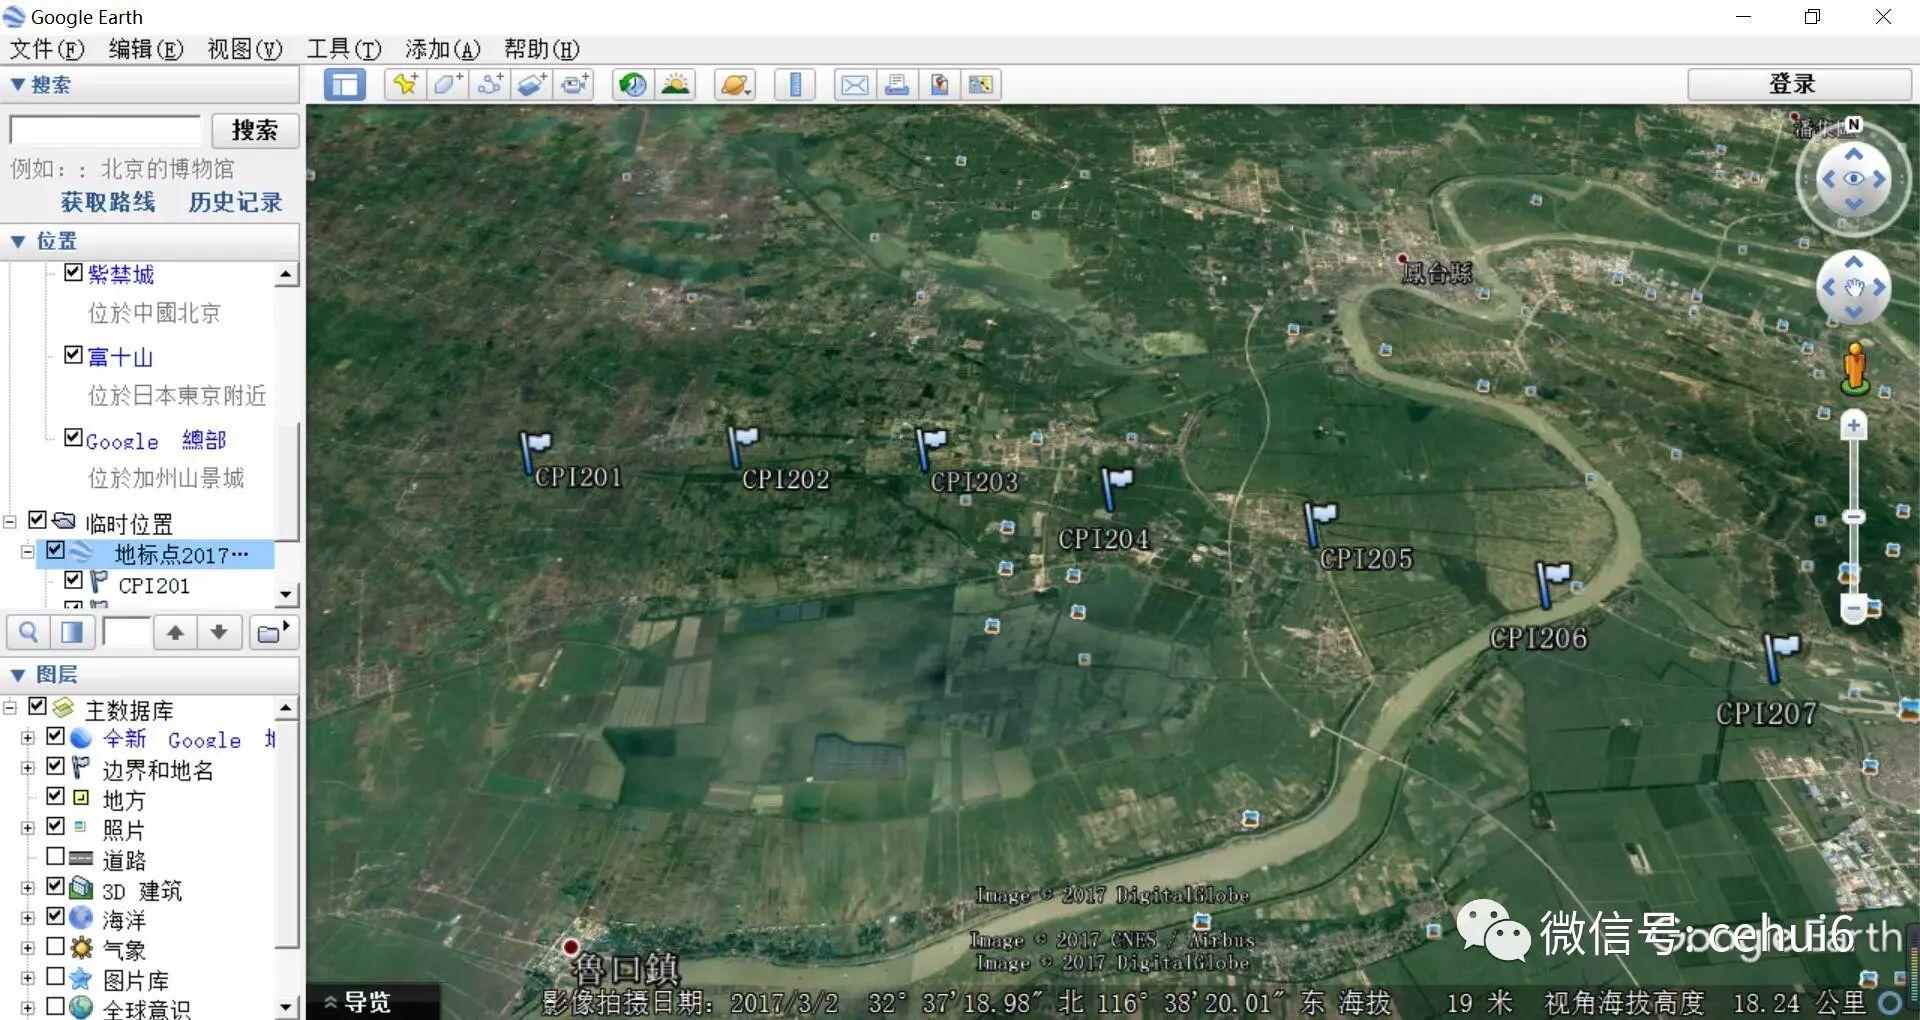Image resolution: width=1920 pixels, height=1020 pixels.
Task: Toggle sunlight across the landscape
Action: point(676,85)
